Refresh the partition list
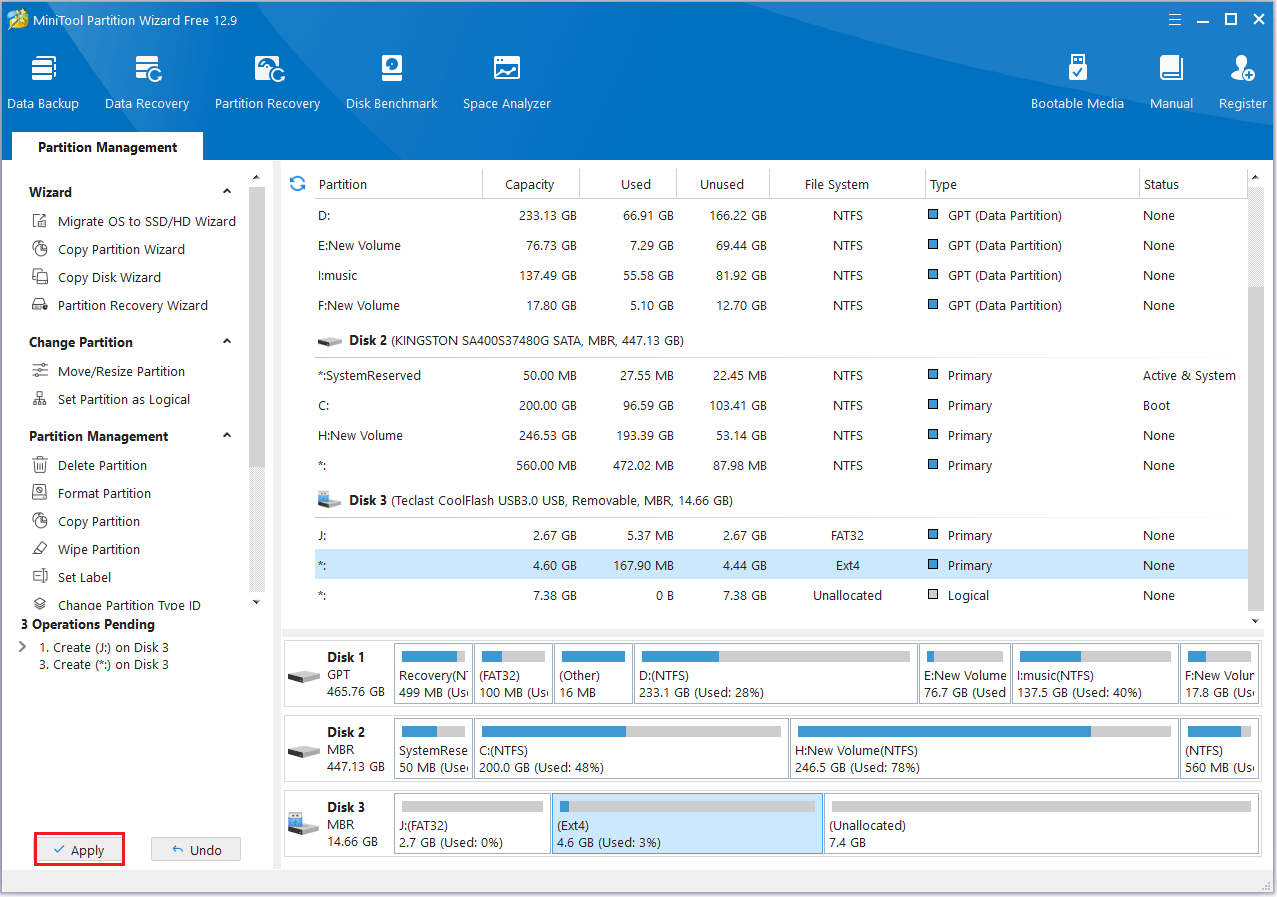 297,183
